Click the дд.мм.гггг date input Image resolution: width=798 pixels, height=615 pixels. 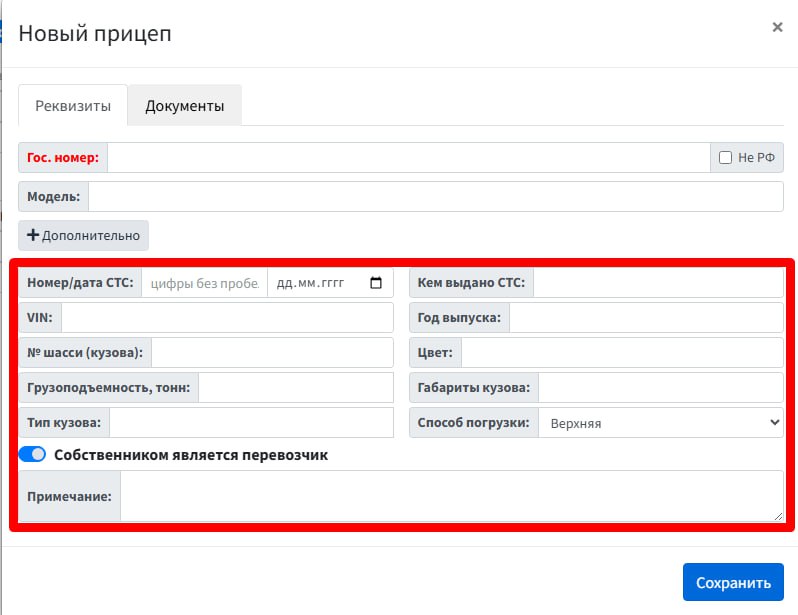pyautogui.click(x=330, y=283)
